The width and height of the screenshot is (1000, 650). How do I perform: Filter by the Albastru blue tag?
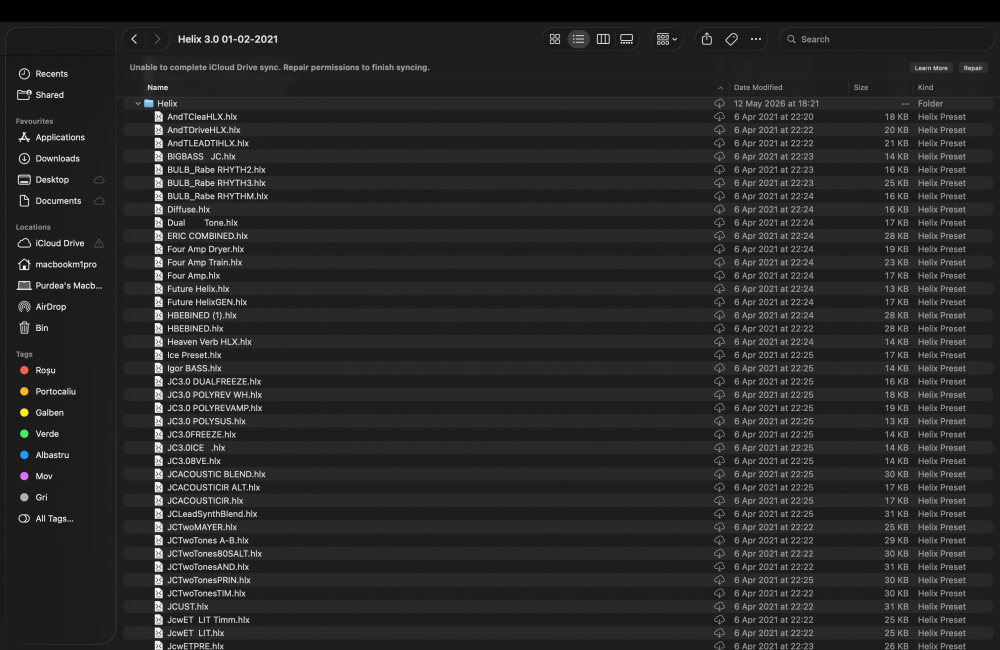tap(52, 455)
